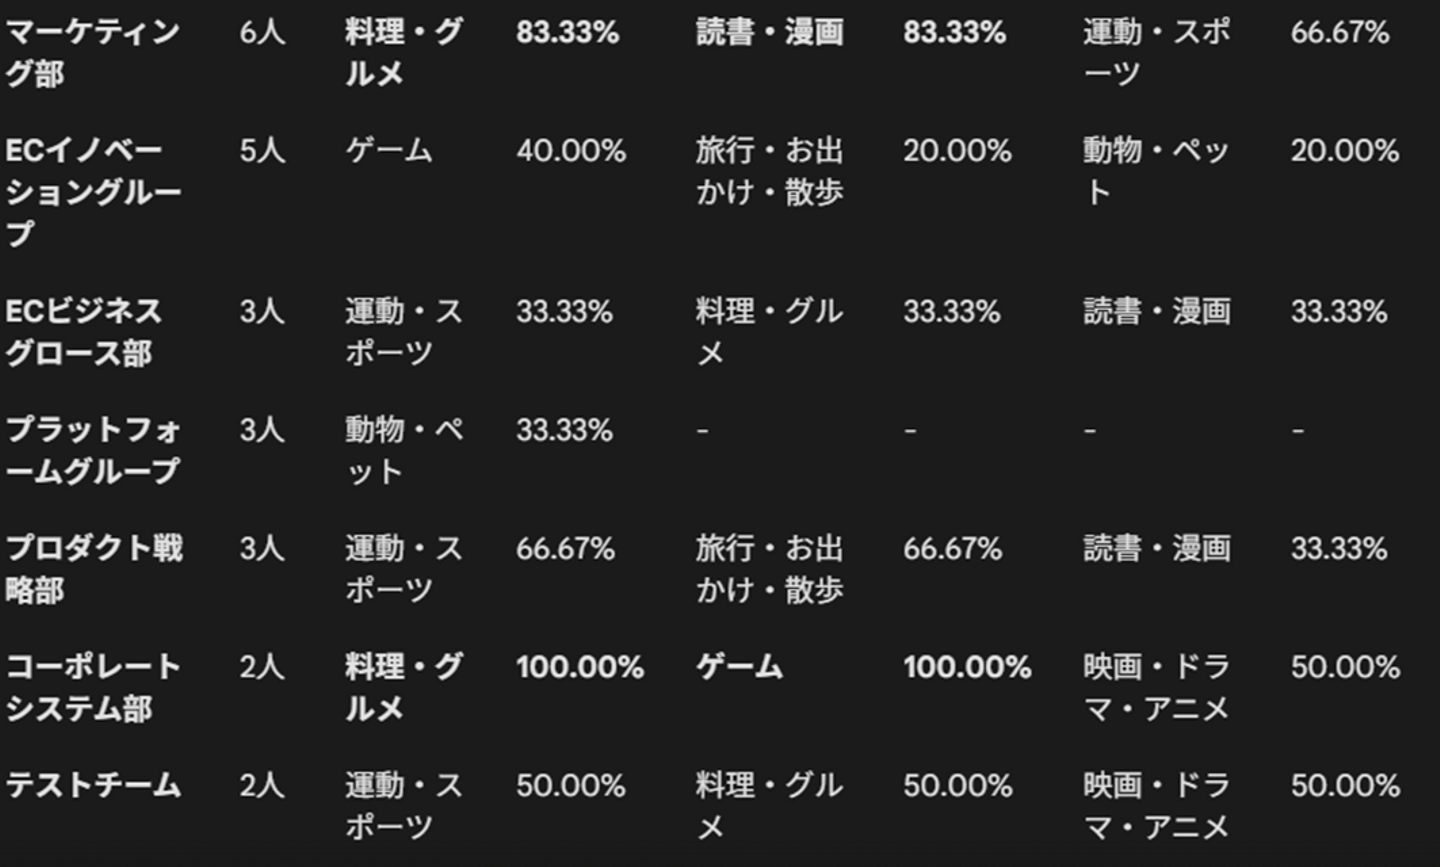
Task: Click 運動・スポーツ in the テストチーム row
Action: click(x=403, y=806)
